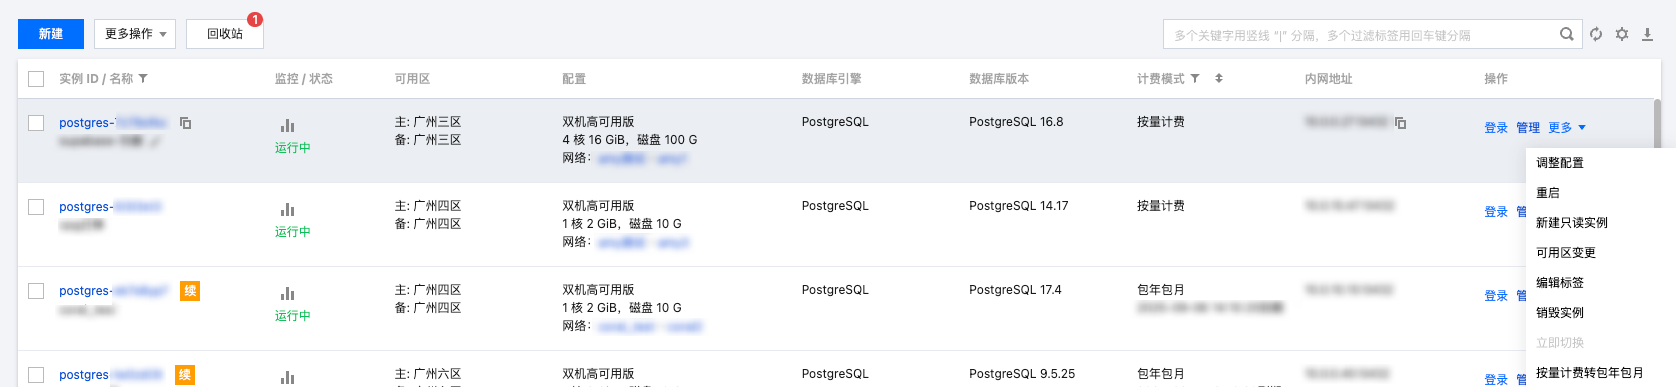Open monitoring chart icon for PostgreSQL 16.8 row
This screenshot has width=1676, height=387.
click(x=288, y=126)
